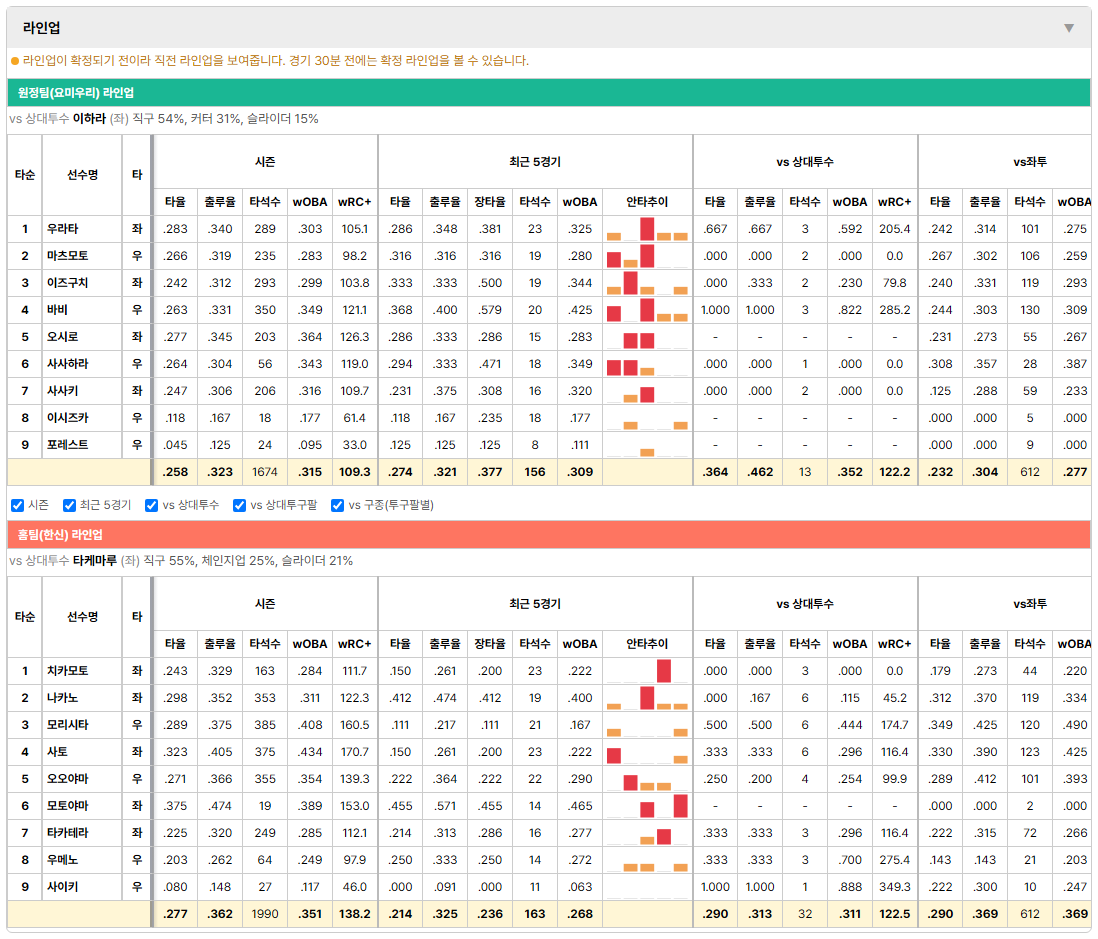1098x939 pixels.
Task: Click 나카노's hit trend mini chart
Action: click(x=647, y=698)
